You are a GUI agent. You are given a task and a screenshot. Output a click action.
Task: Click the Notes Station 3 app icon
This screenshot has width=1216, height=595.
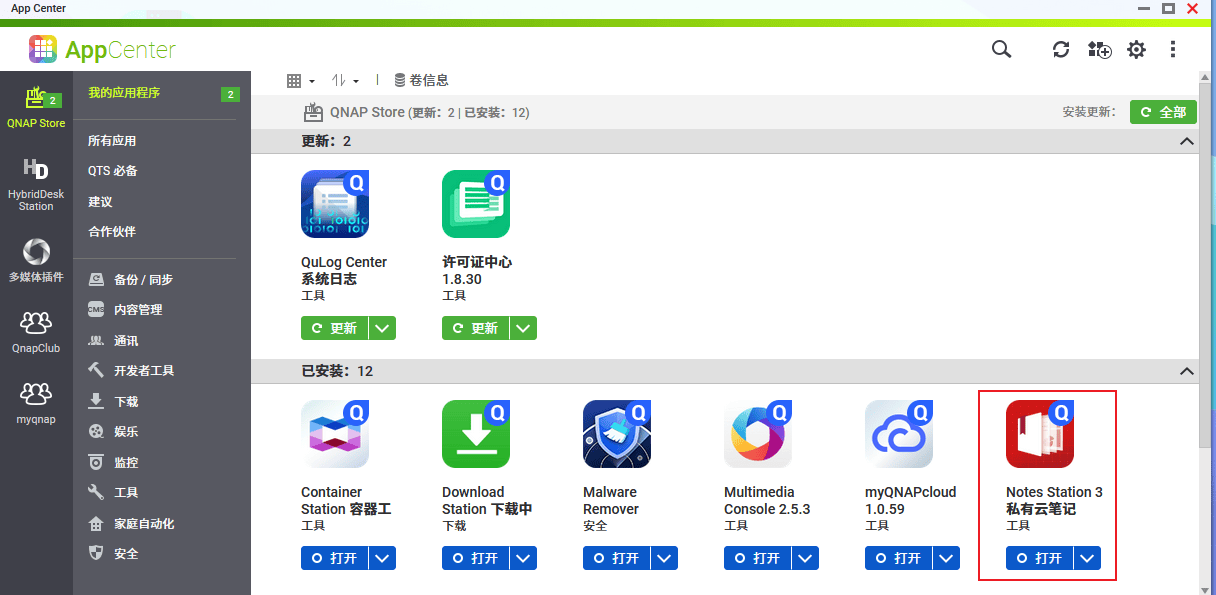click(1040, 434)
